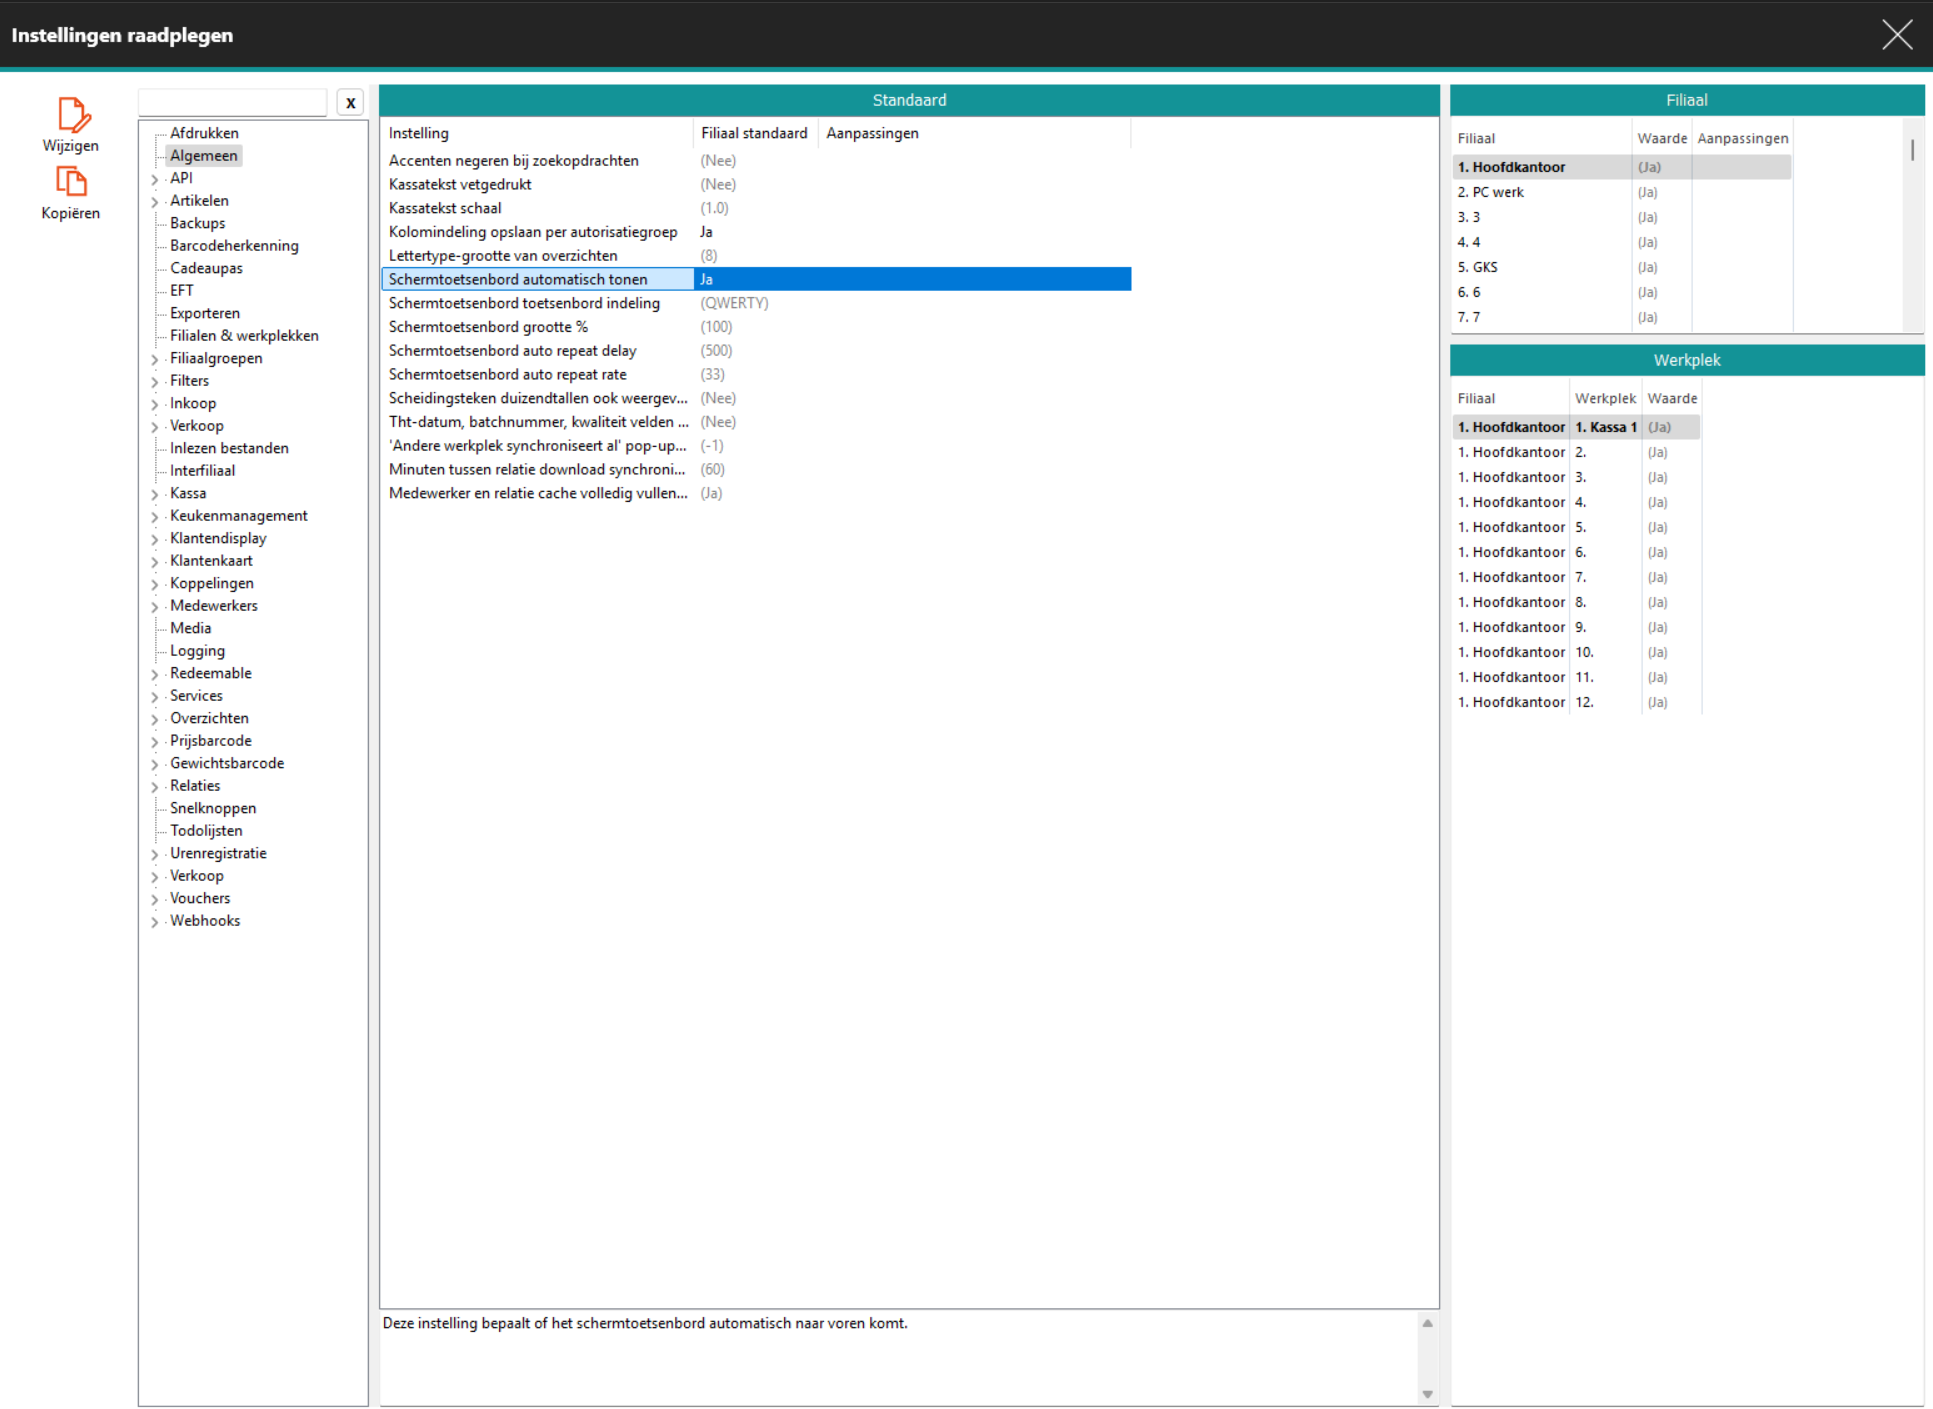Select the Kassatekst vetgedrukt setting row
Screen dimensions: 1933x1409
[x=460, y=184]
